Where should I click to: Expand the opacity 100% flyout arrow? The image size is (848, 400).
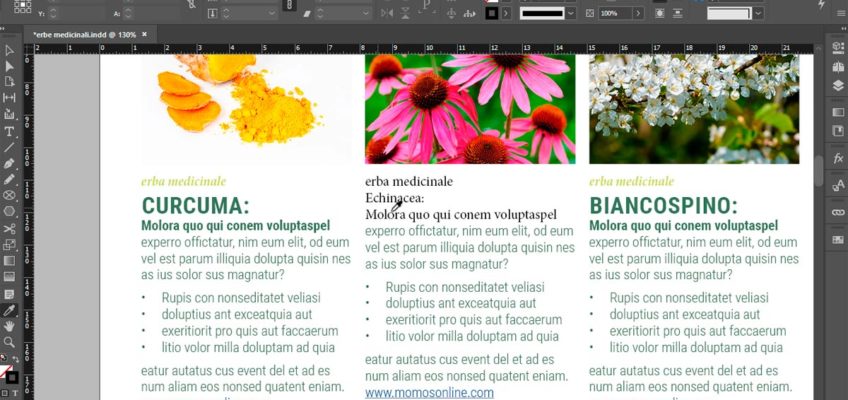pos(639,14)
